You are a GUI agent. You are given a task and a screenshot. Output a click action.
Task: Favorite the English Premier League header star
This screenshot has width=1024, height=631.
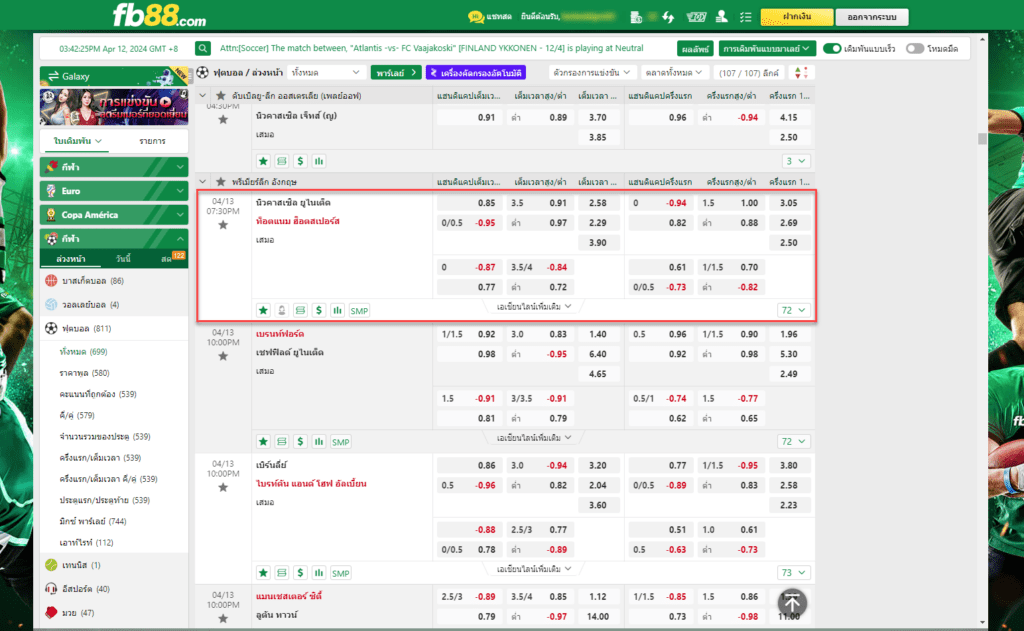point(221,182)
